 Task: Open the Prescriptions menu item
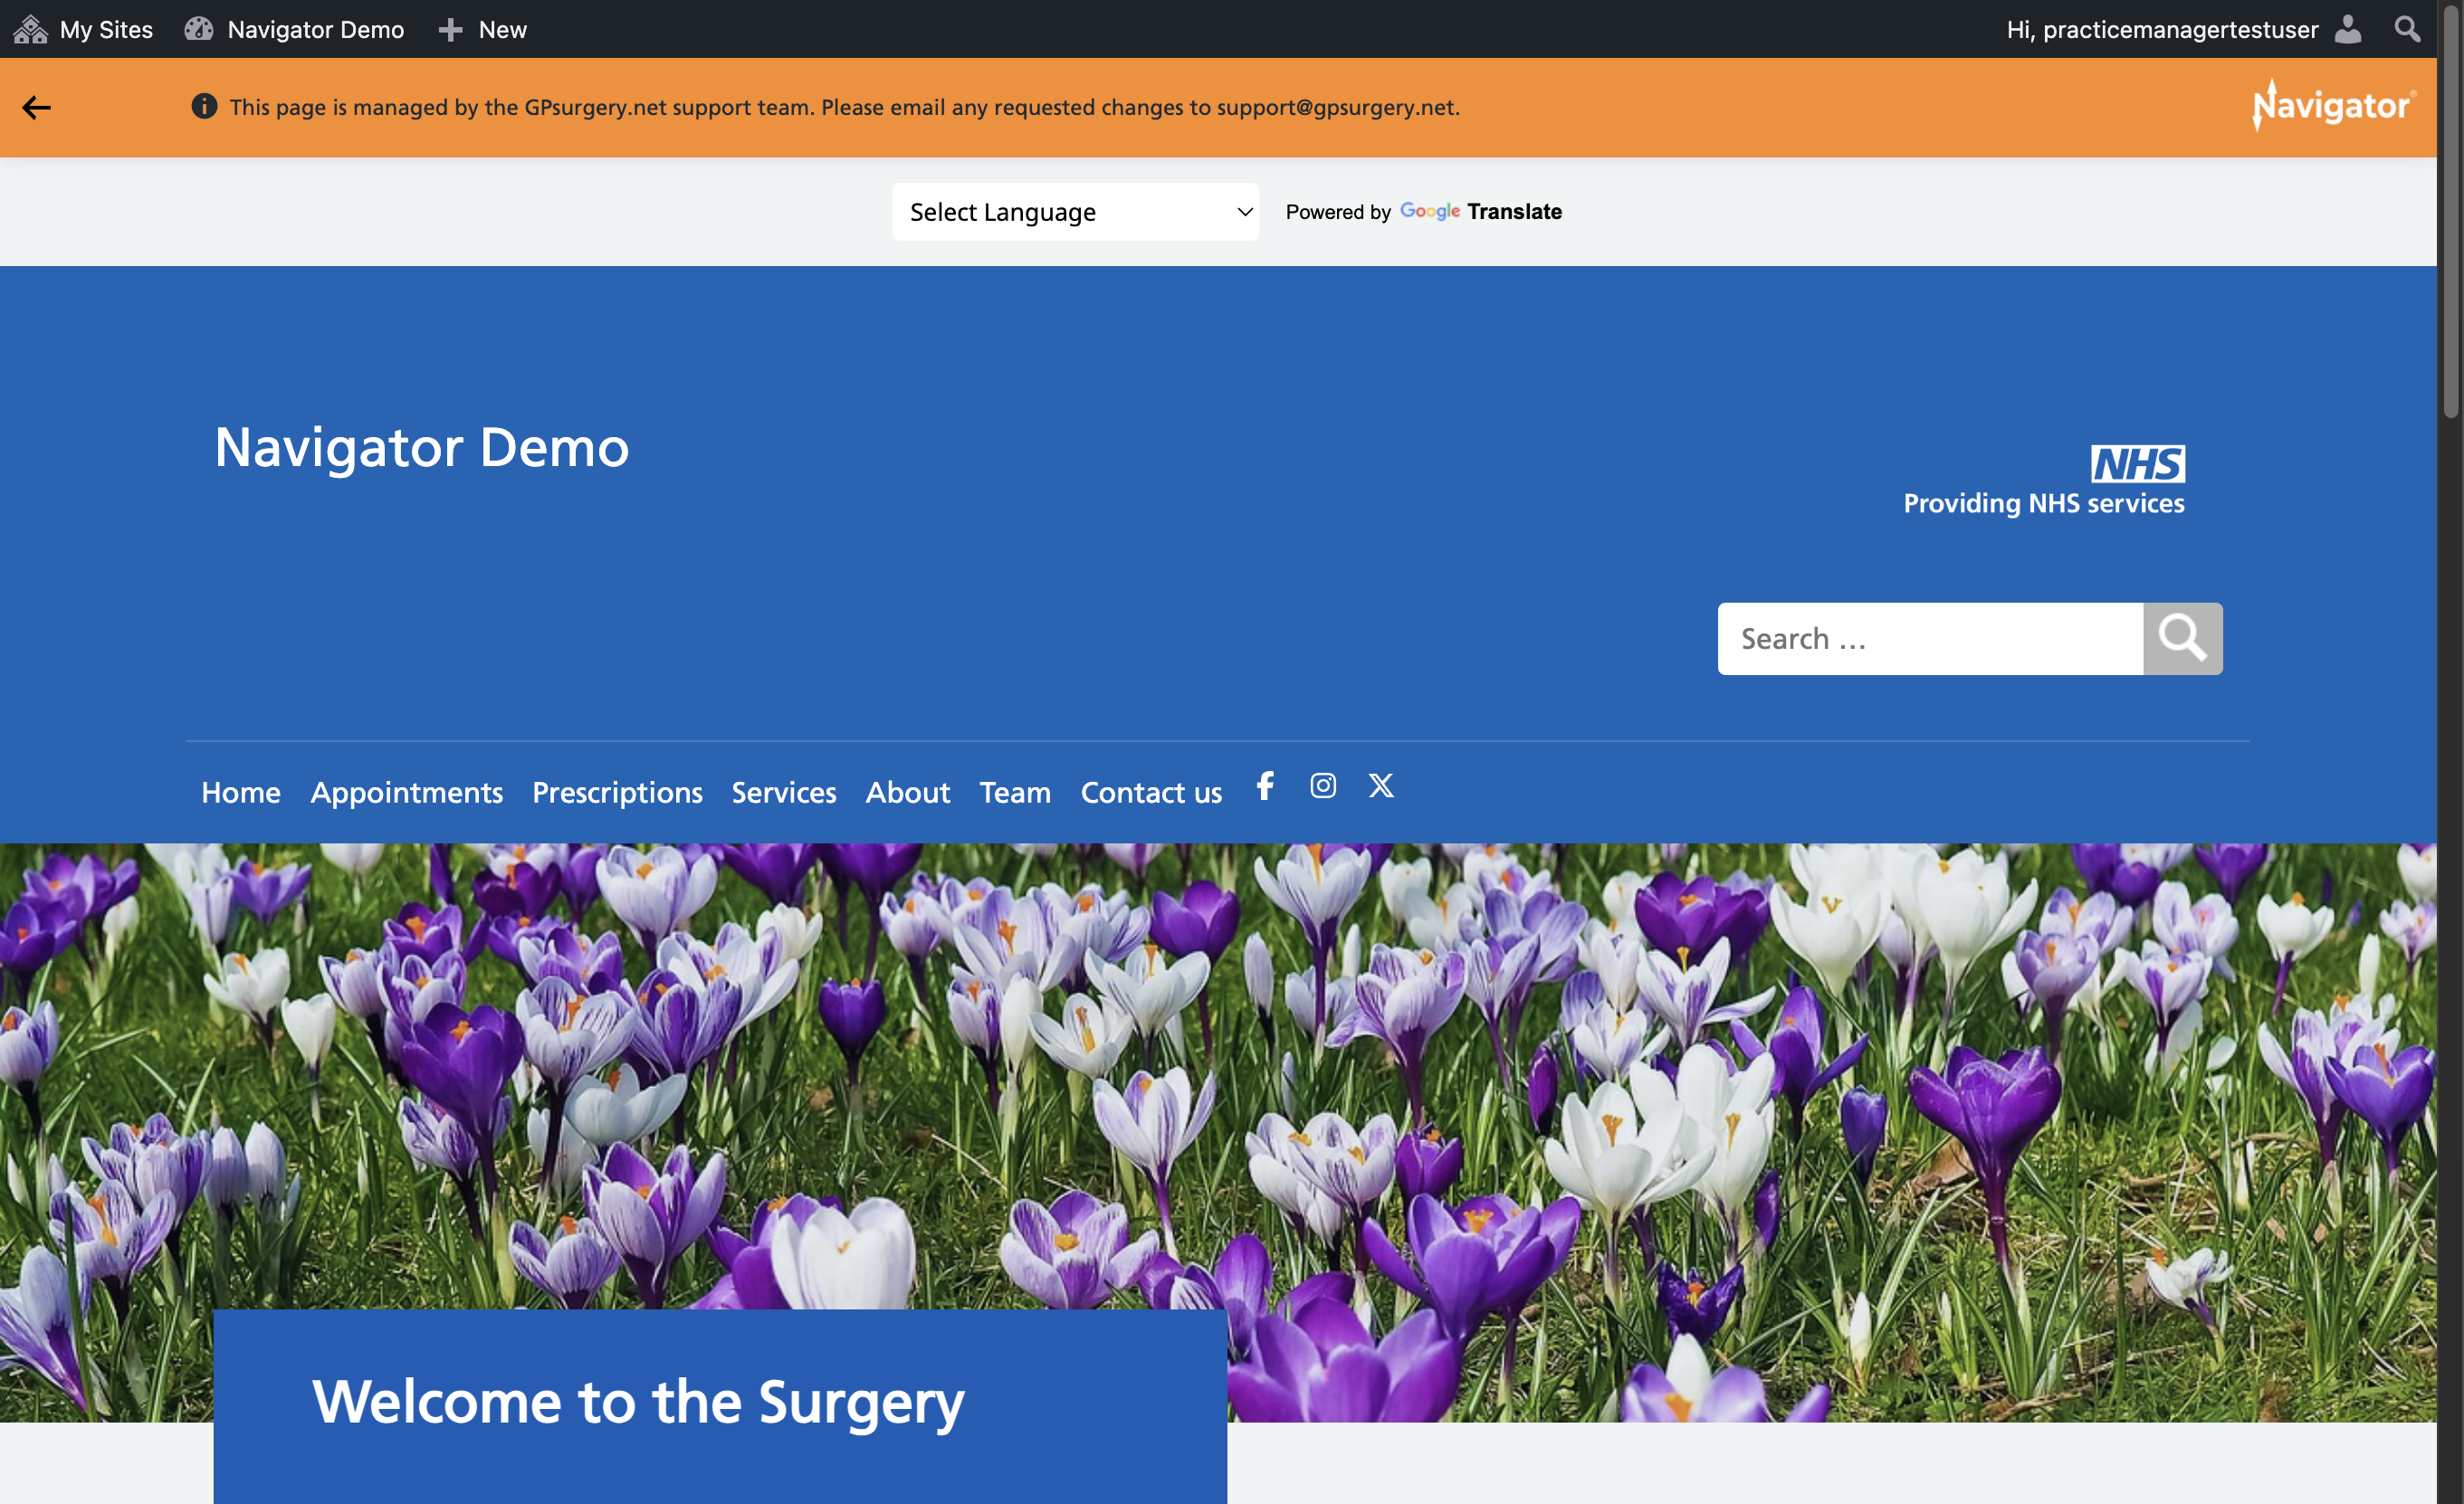click(x=617, y=792)
